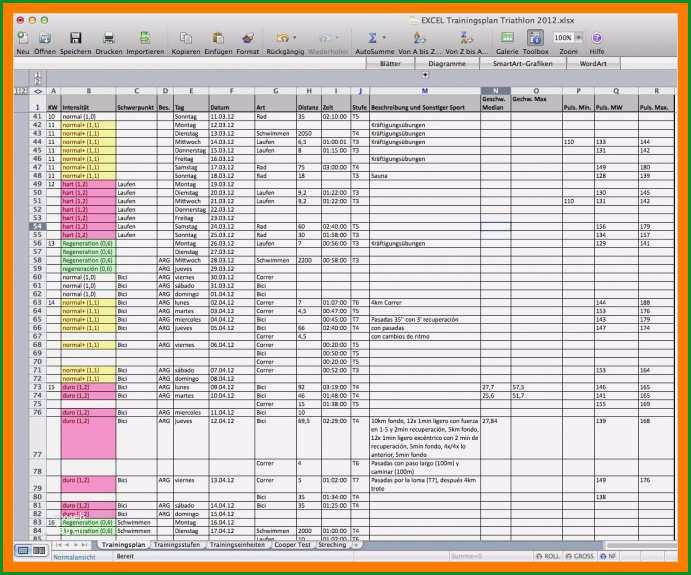The height and width of the screenshot is (575, 691).
Task: Open the Blätter gallery tab
Action: point(390,63)
